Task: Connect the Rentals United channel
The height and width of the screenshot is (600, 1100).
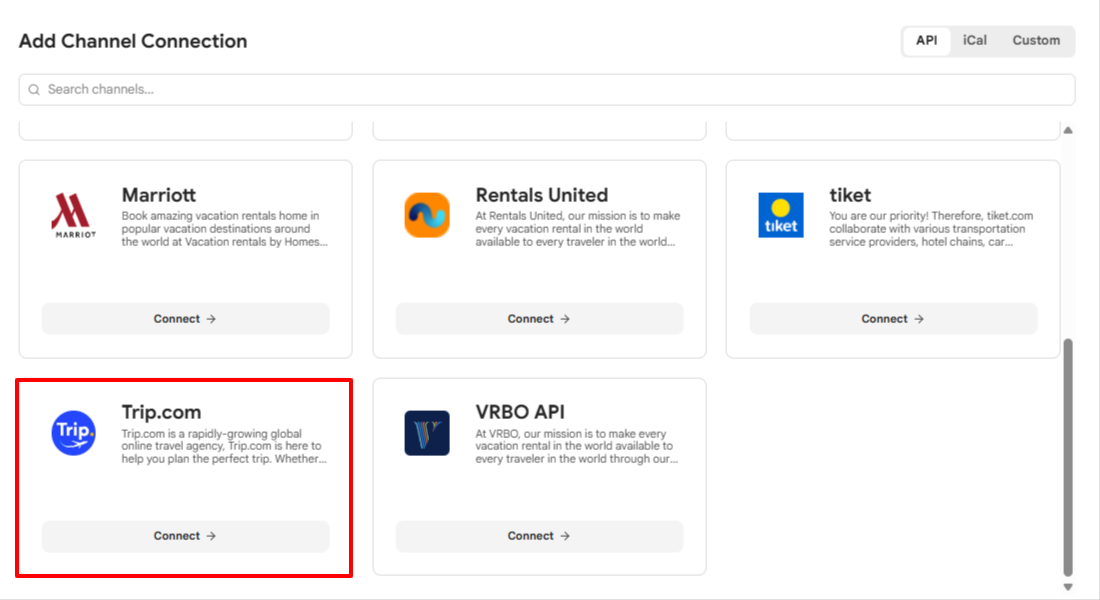Action: 539,319
